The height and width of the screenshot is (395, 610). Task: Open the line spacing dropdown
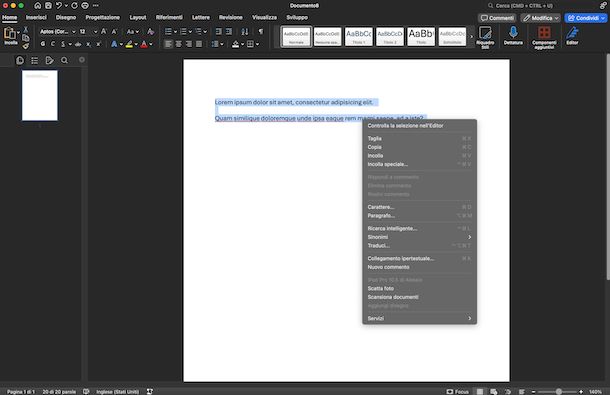point(217,44)
